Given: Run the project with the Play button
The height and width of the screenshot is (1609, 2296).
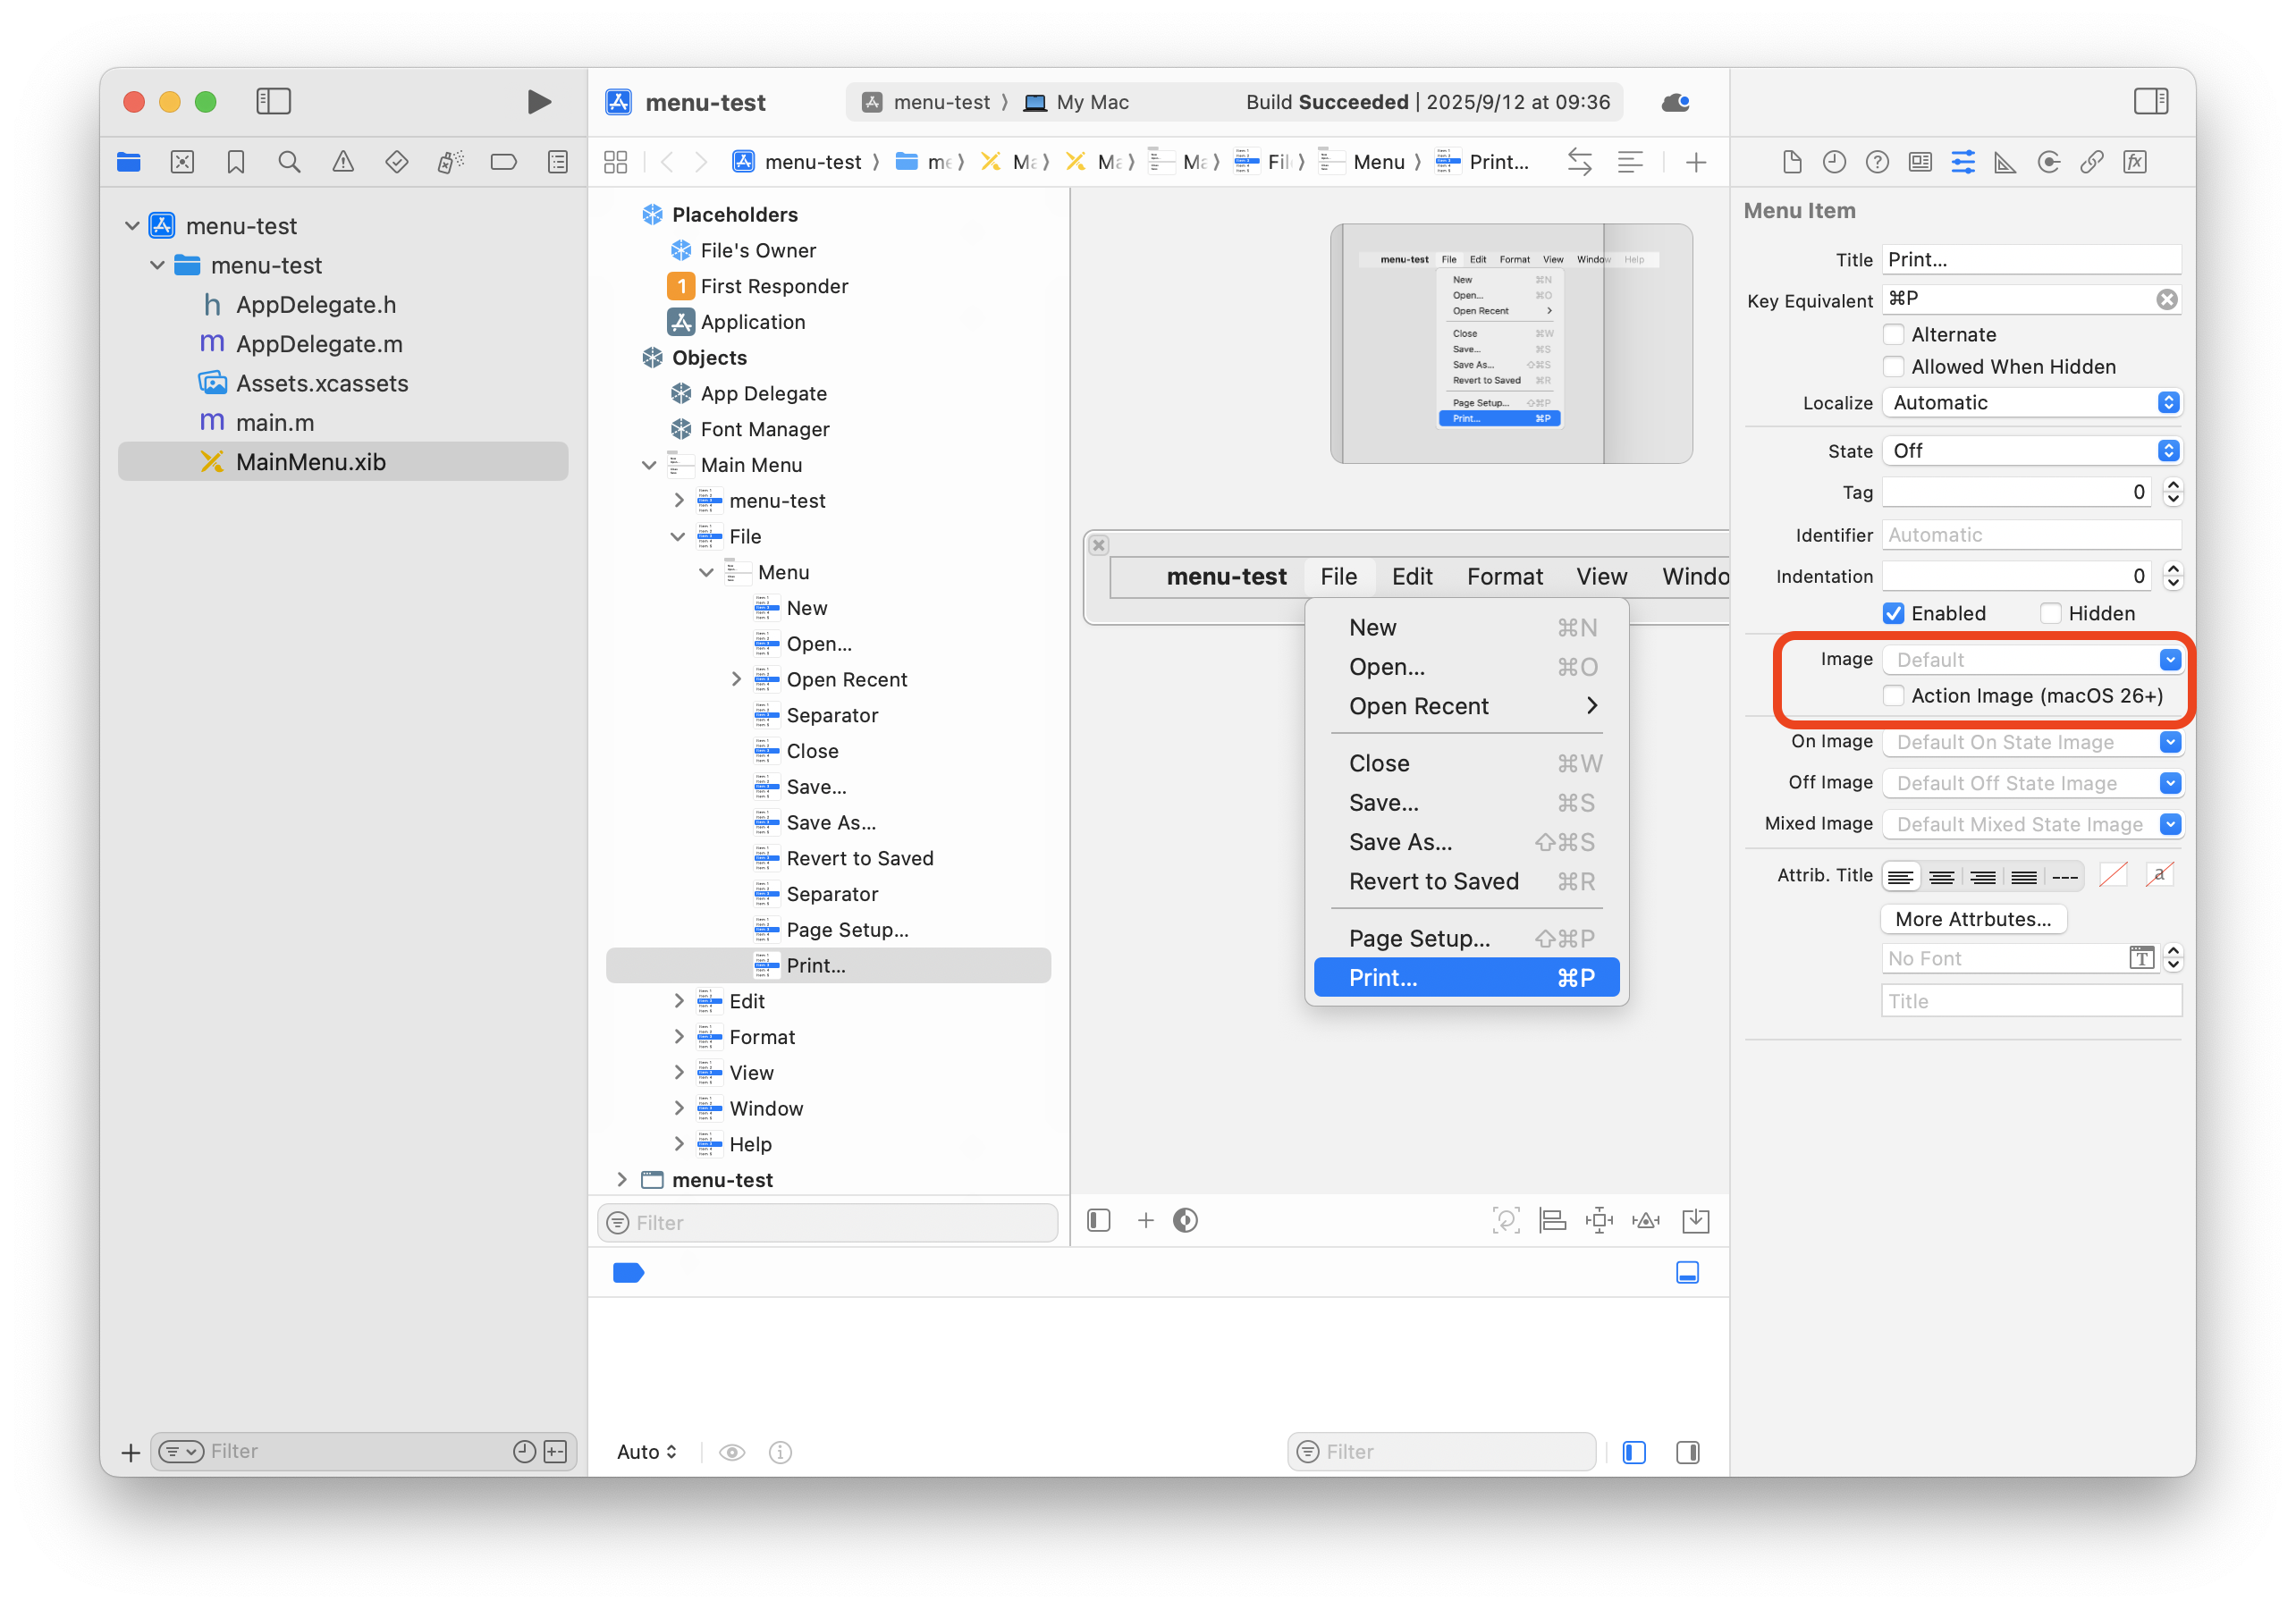Looking at the screenshot, I should 539,102.
